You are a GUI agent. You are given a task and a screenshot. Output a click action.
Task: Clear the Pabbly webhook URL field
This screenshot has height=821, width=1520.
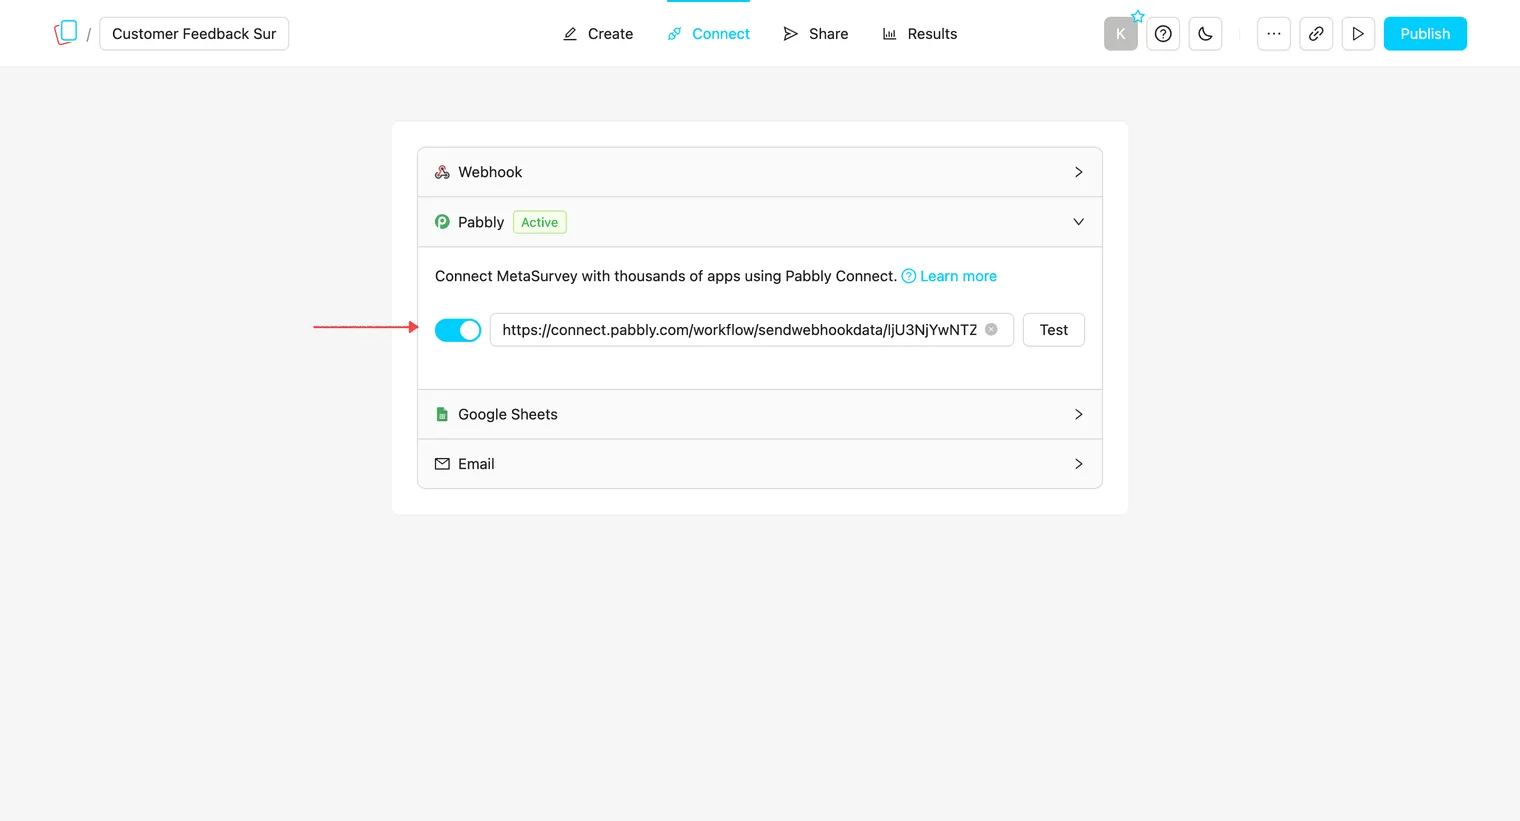(x=991, y=329)
